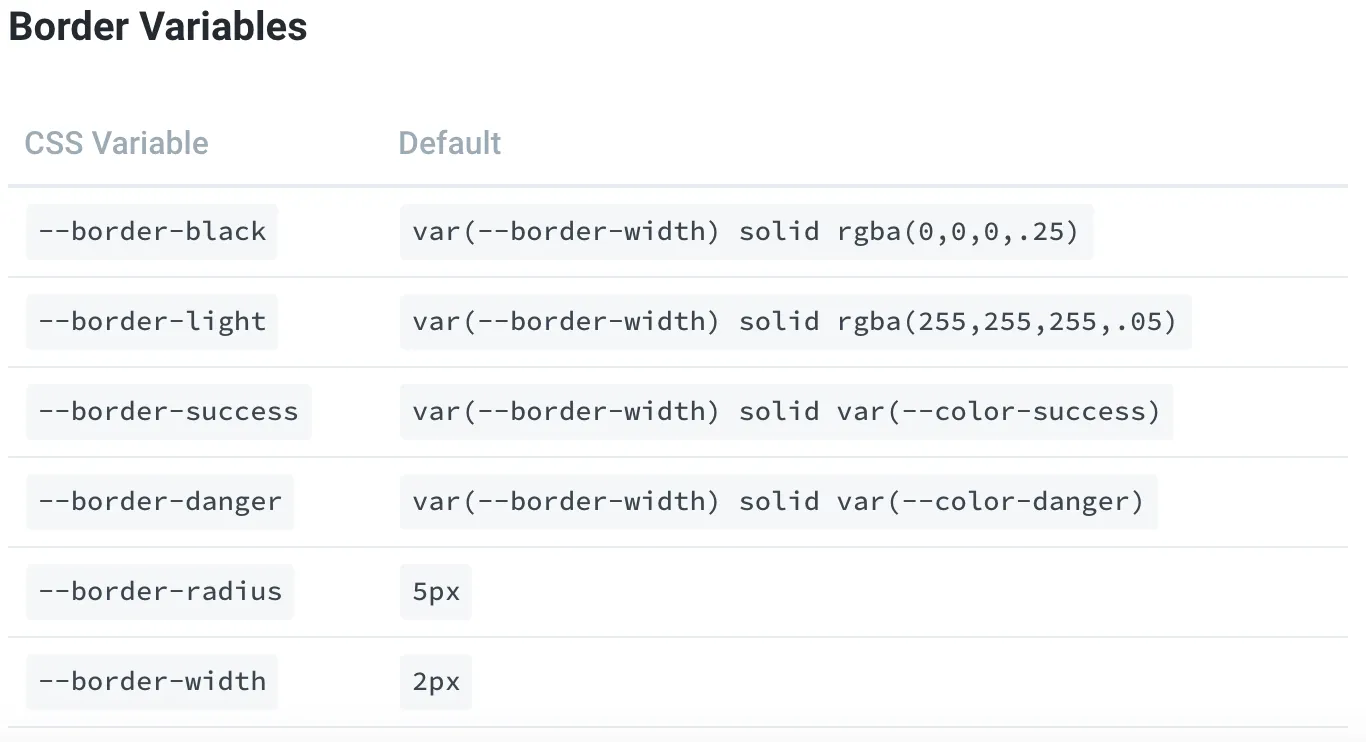Select the --border-danger variable code

(x=160, y=502)
